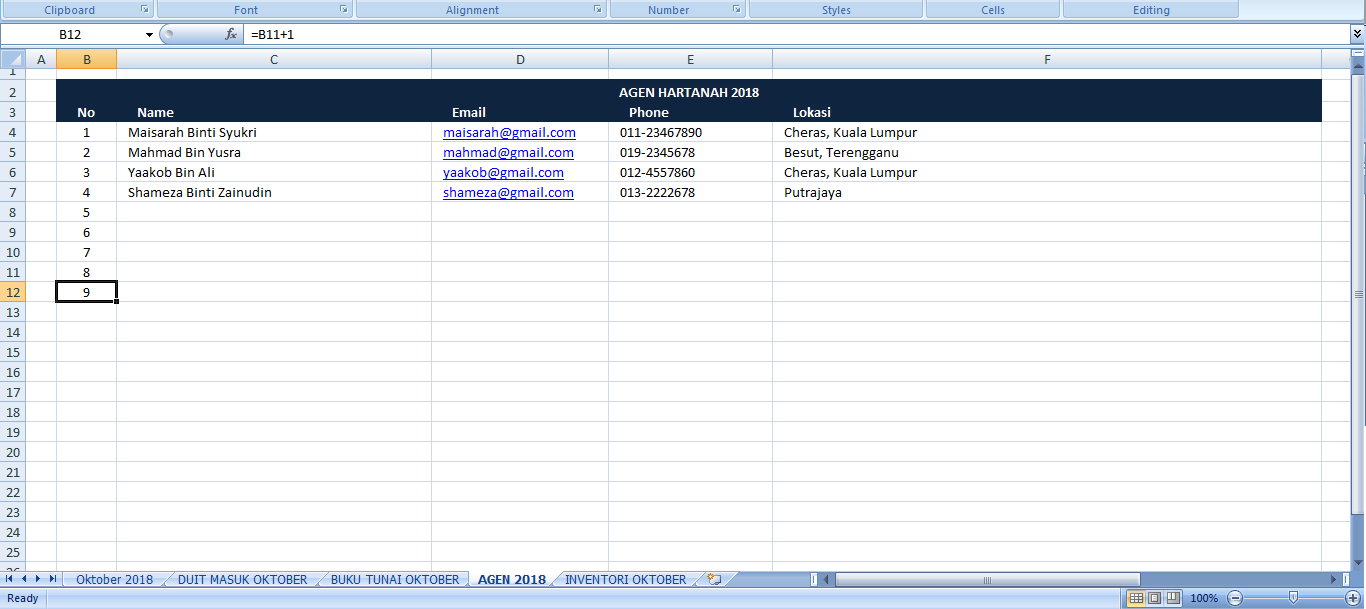The height and width of the screenshot is (609, 1366).
Task: Select cell B8 containing 5
Action: pyautogui.click(x=86, y=212)
